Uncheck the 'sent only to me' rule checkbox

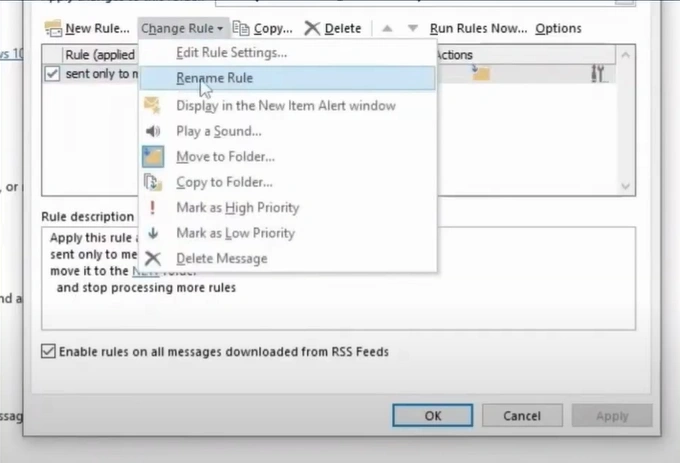(52, 74)
